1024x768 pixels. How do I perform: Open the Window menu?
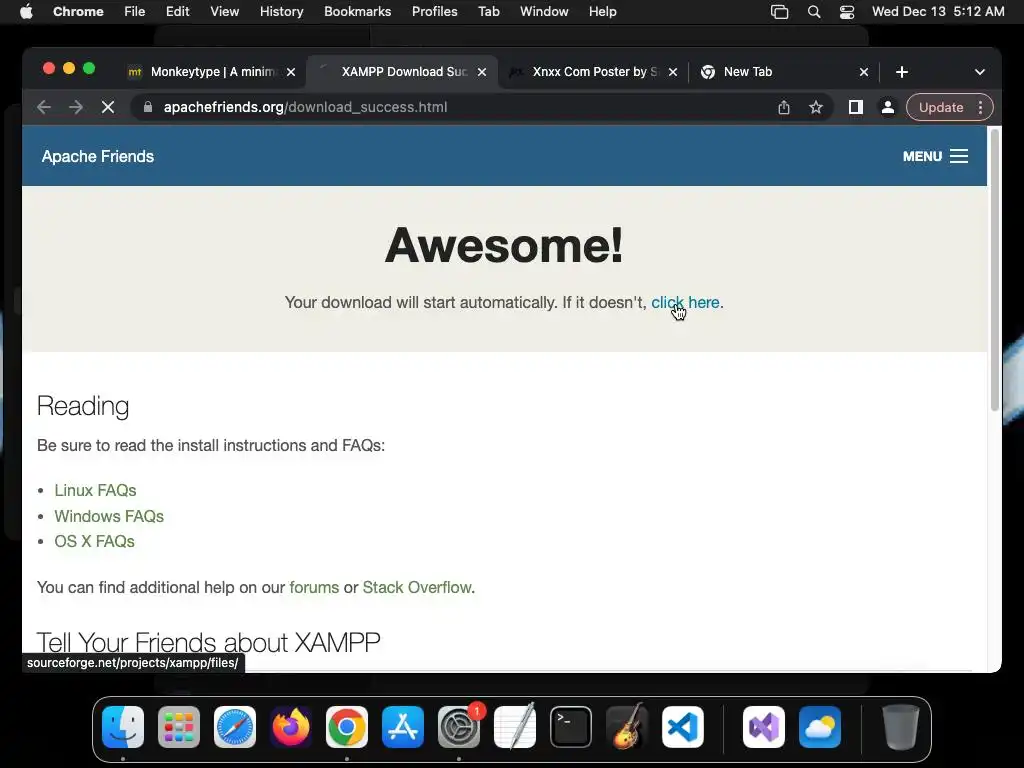point(544,12)
